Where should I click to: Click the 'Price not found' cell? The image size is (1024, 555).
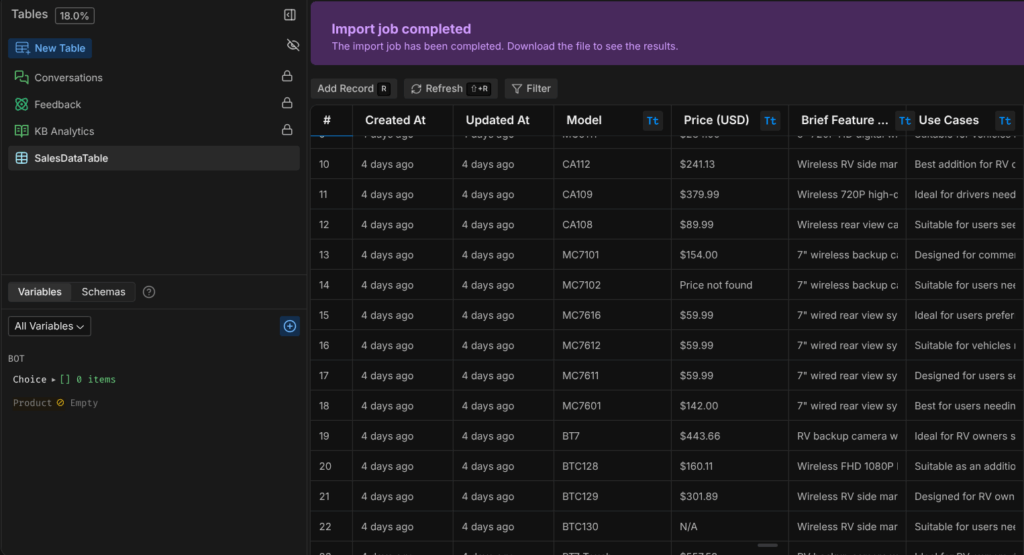729,285
